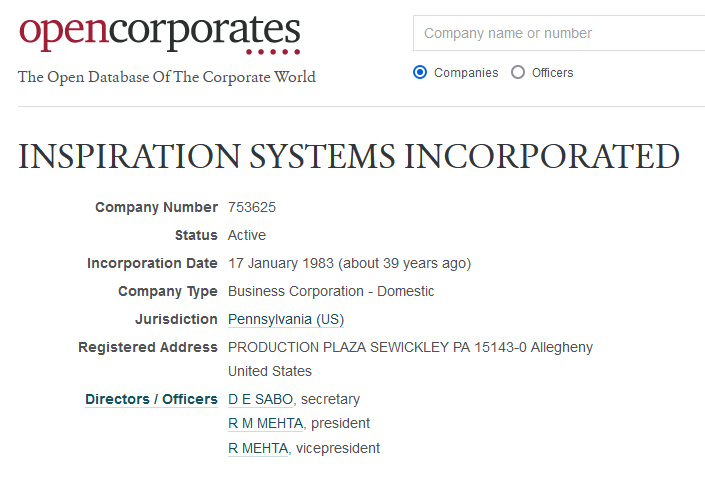The width and height of the screenshot is (705, 479).
Task: Click the company name search field
Action: pyautogui.click(x=560, y=33)
